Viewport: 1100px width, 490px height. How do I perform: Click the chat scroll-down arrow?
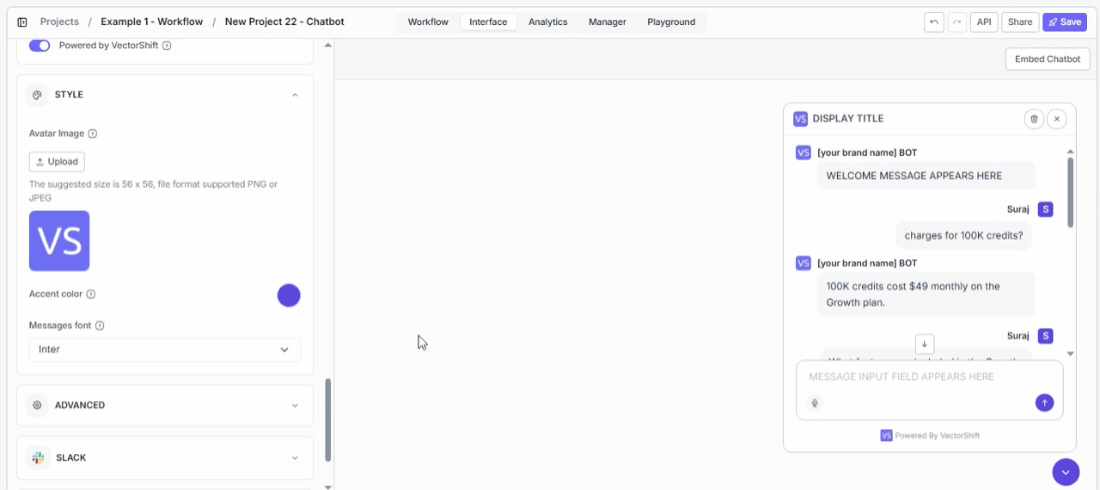pyautogui.click(x=1070, y=354)
